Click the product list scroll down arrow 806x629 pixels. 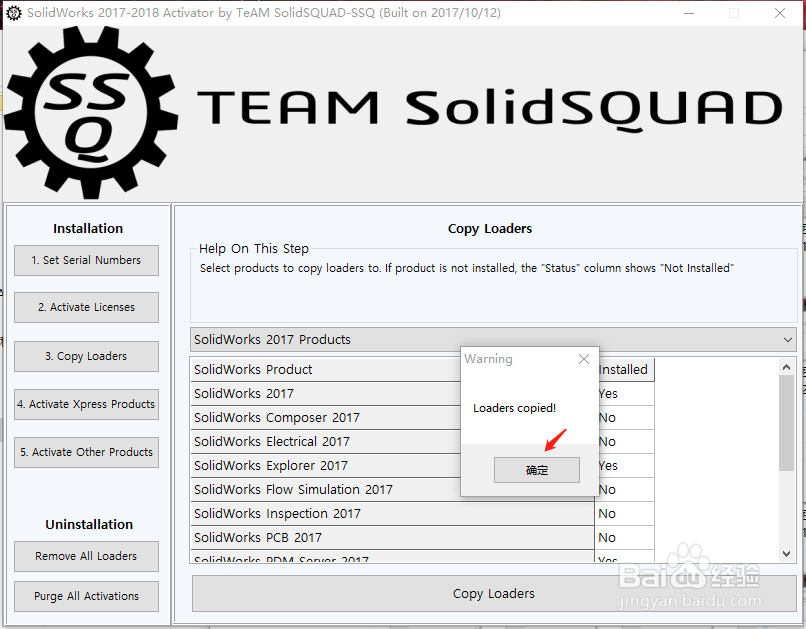point(786,553)
